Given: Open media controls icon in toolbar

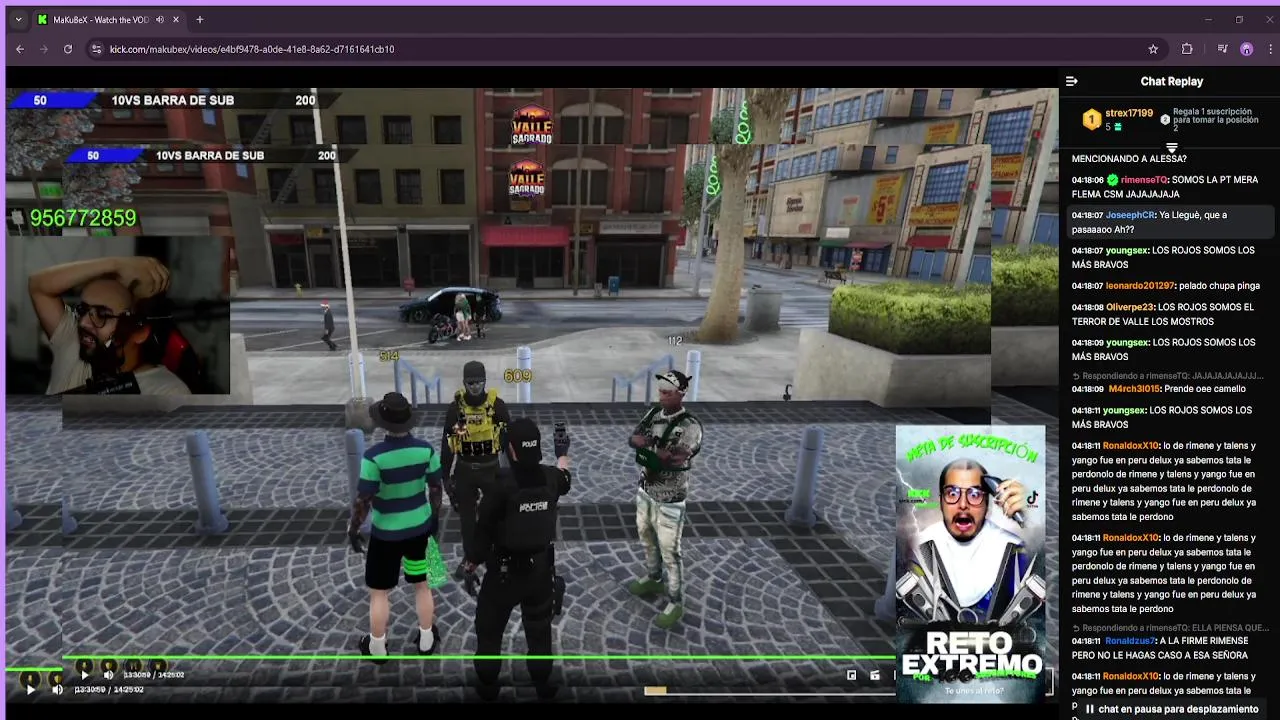Looking at the screenshot, I should pyautogui.click(x=1222, y=49).
